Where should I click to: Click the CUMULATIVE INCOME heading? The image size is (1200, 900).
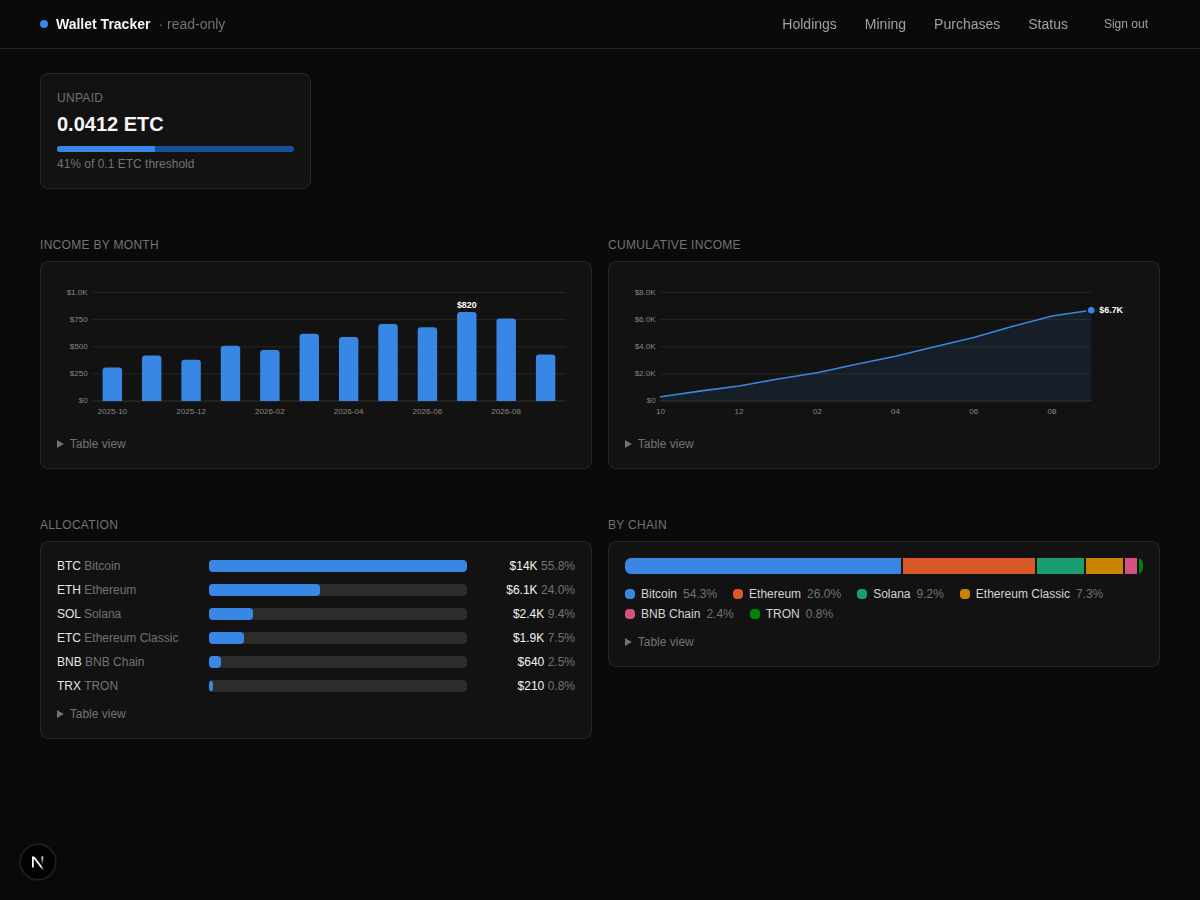point(674,245)
